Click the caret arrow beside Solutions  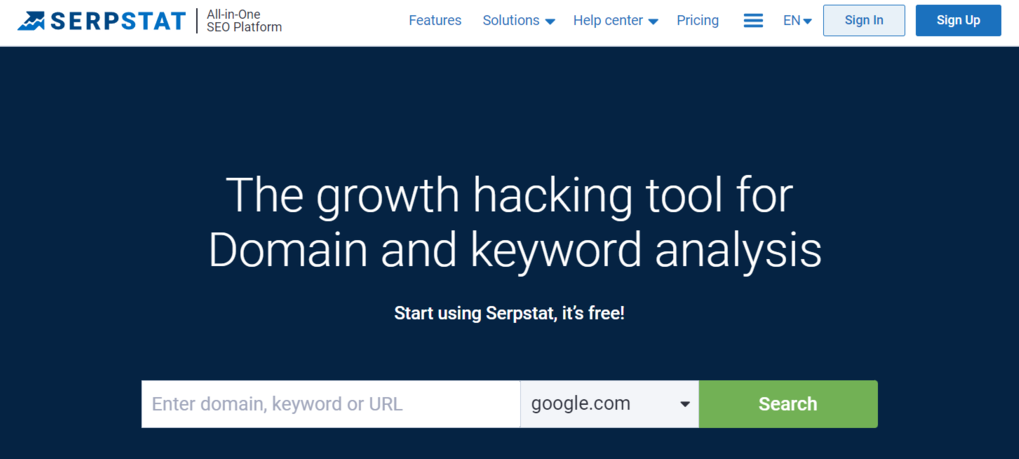(x=550, y=22)
